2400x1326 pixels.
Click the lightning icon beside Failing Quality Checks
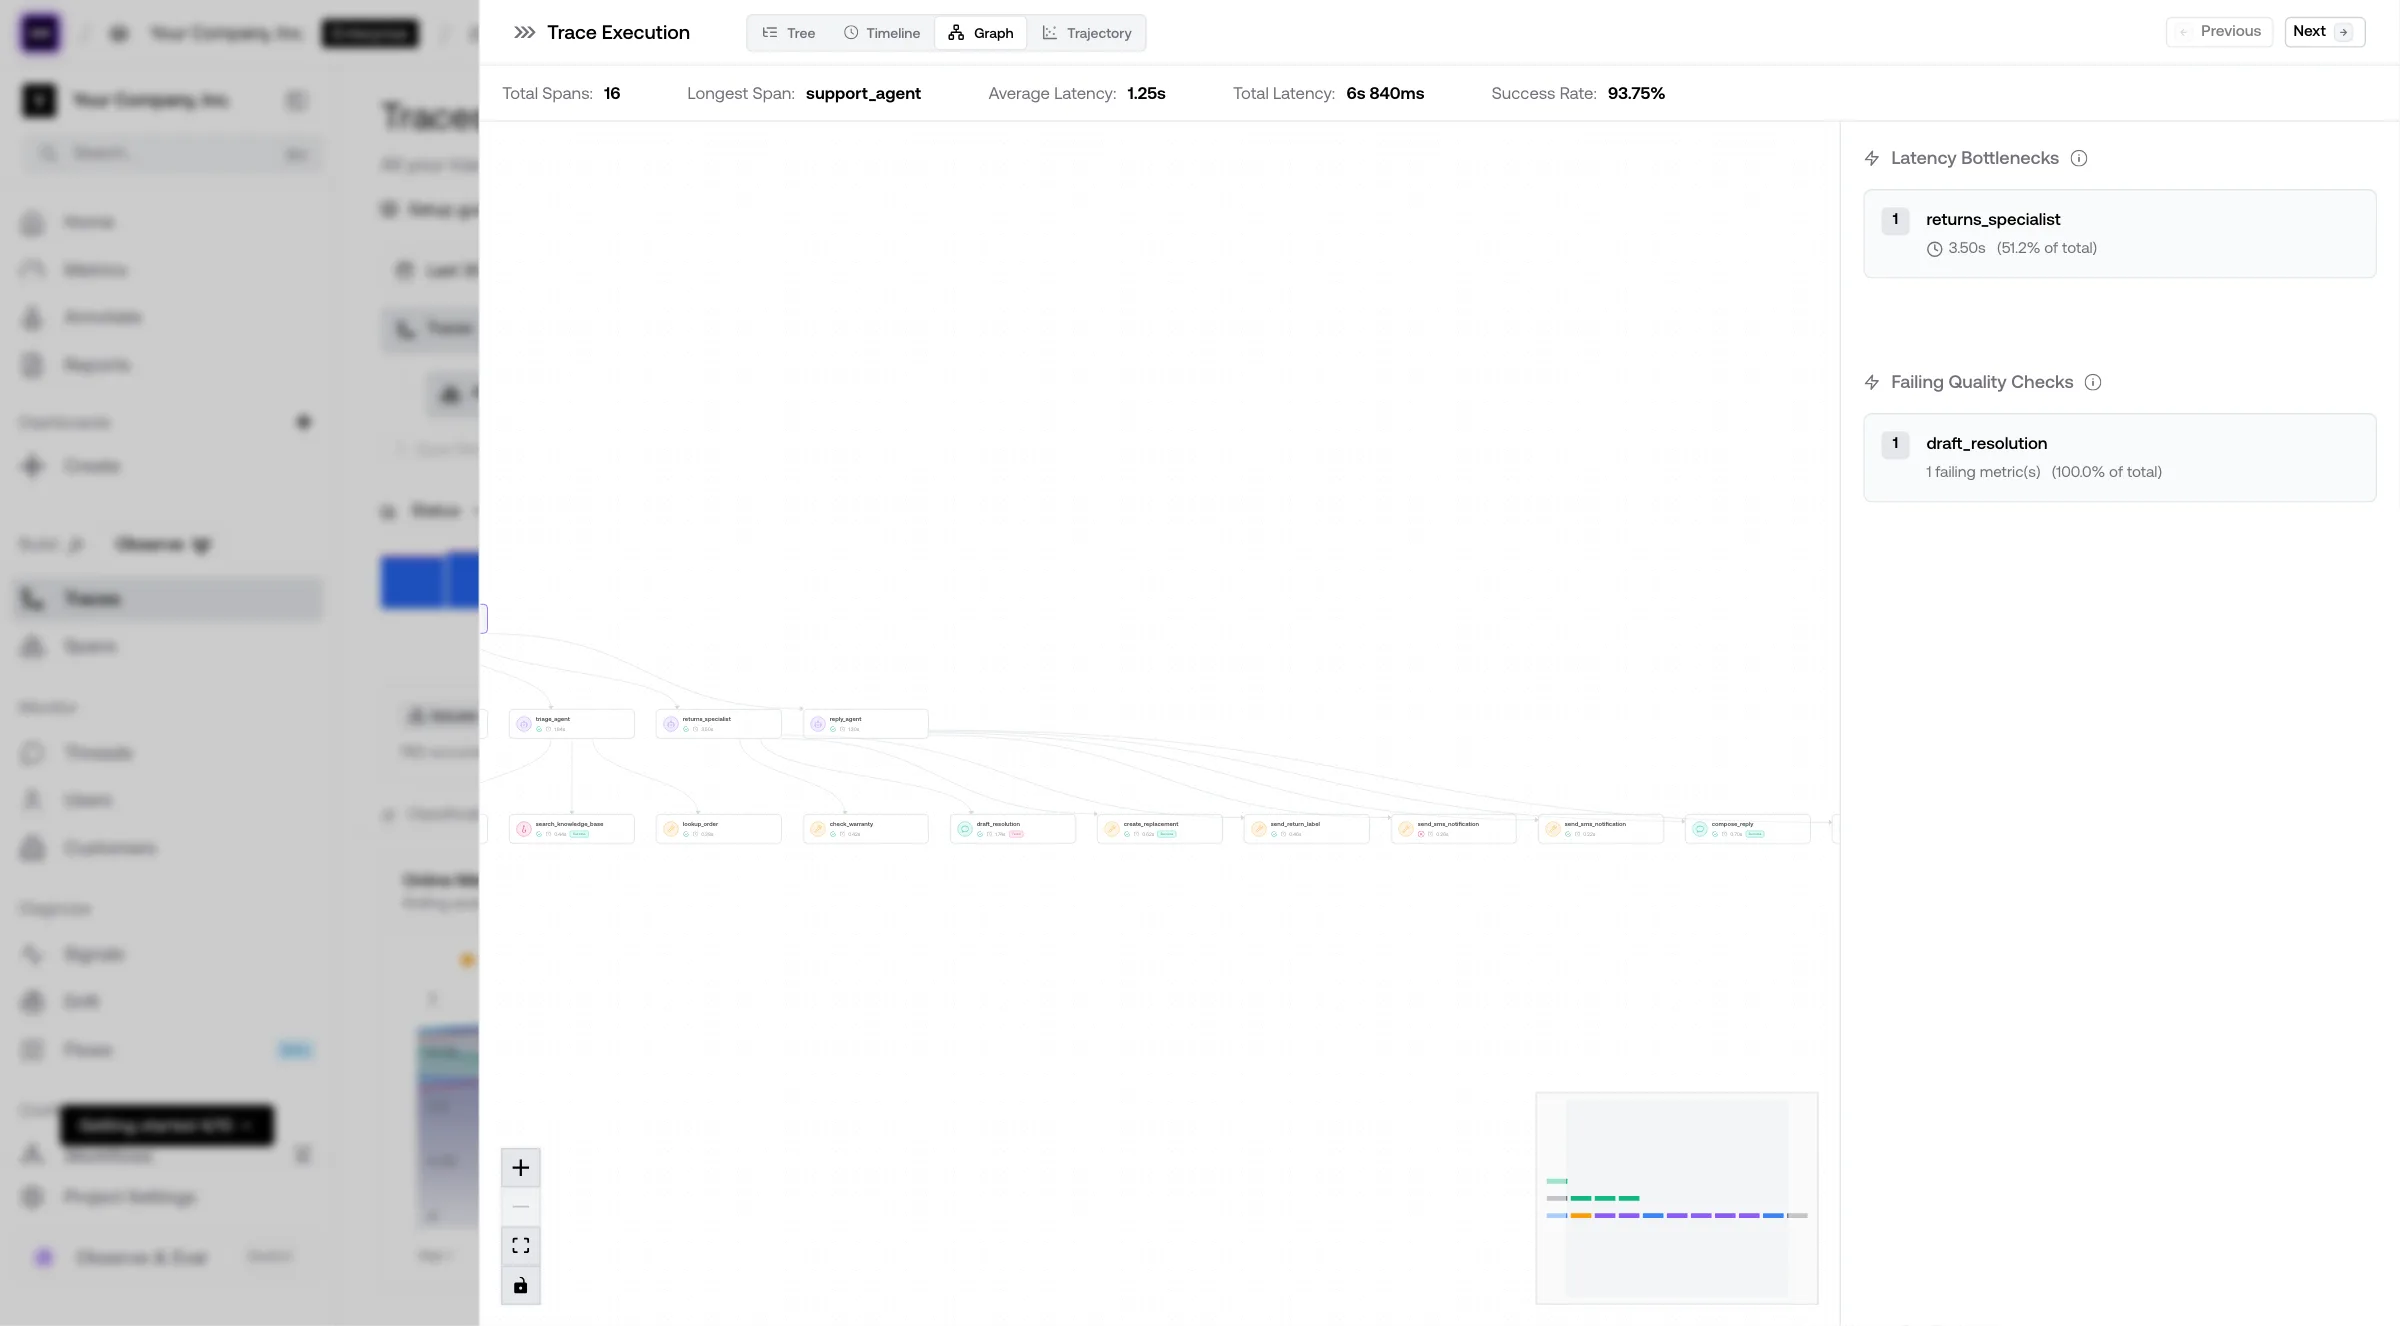1872,382
